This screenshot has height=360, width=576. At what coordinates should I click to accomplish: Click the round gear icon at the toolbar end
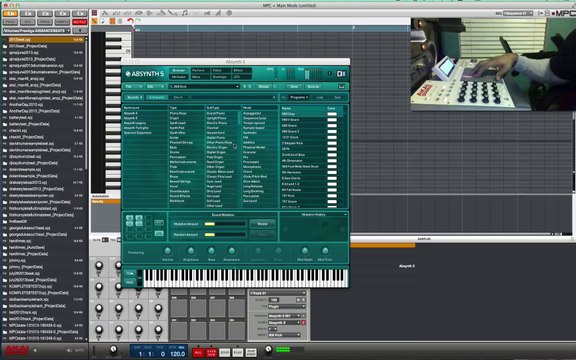(229, 13)
